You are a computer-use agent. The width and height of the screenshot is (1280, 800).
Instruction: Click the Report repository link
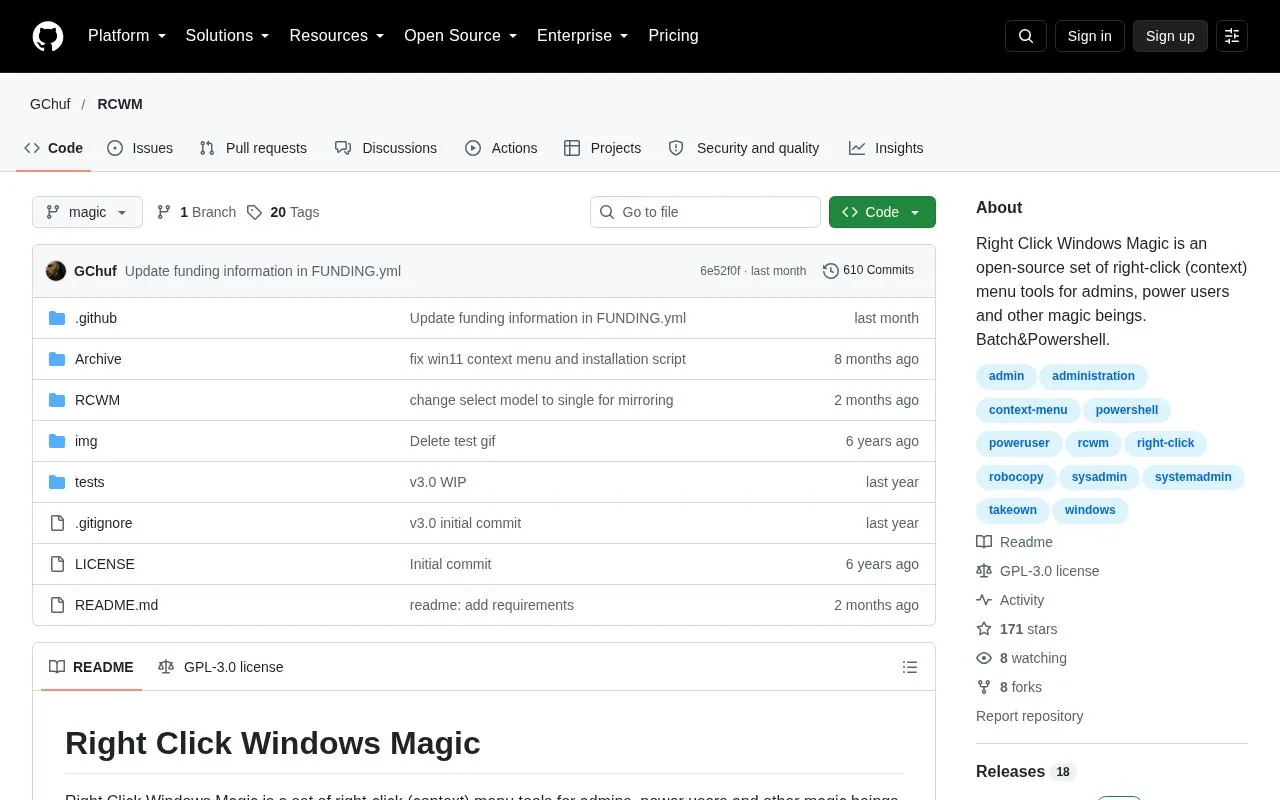click(1029, 716)
